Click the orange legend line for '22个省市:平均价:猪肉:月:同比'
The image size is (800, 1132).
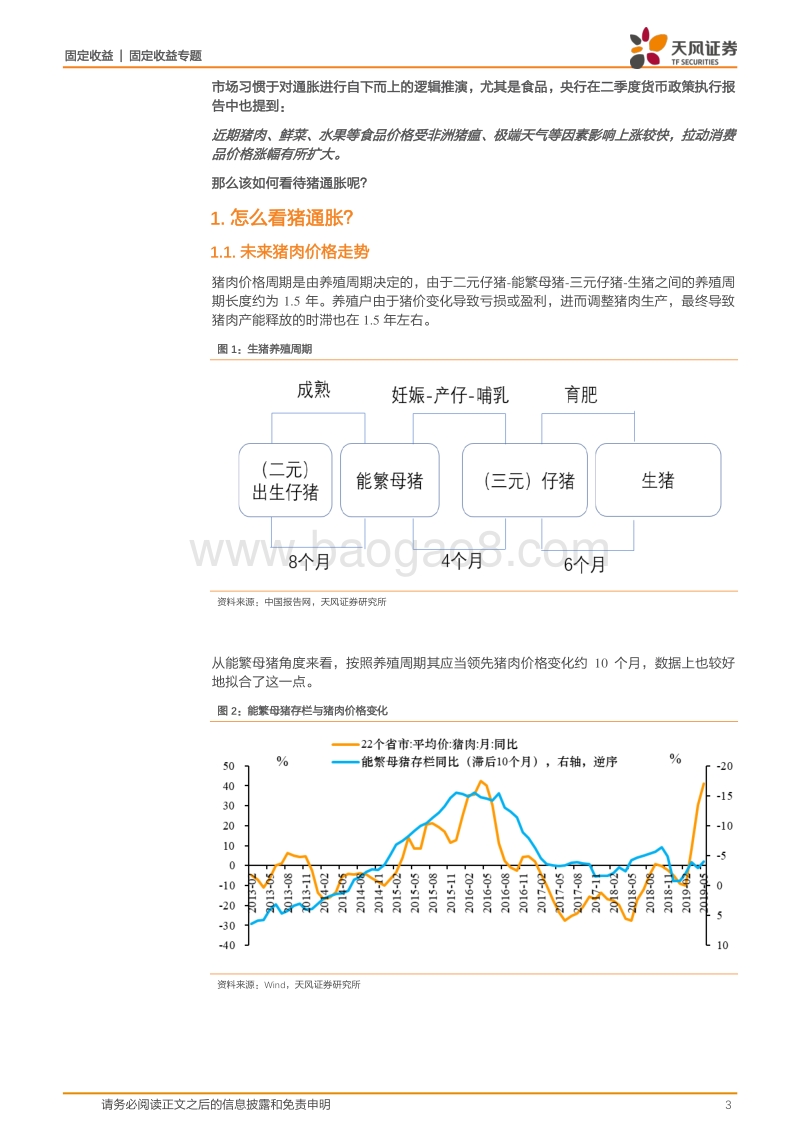(x=345, y=744)
